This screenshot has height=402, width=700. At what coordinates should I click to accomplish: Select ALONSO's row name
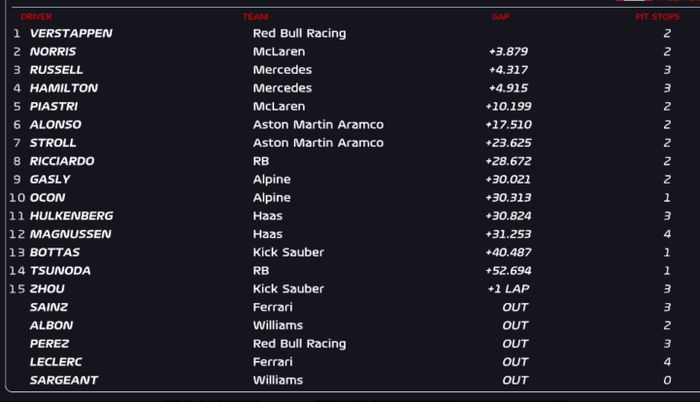[56, 125]
